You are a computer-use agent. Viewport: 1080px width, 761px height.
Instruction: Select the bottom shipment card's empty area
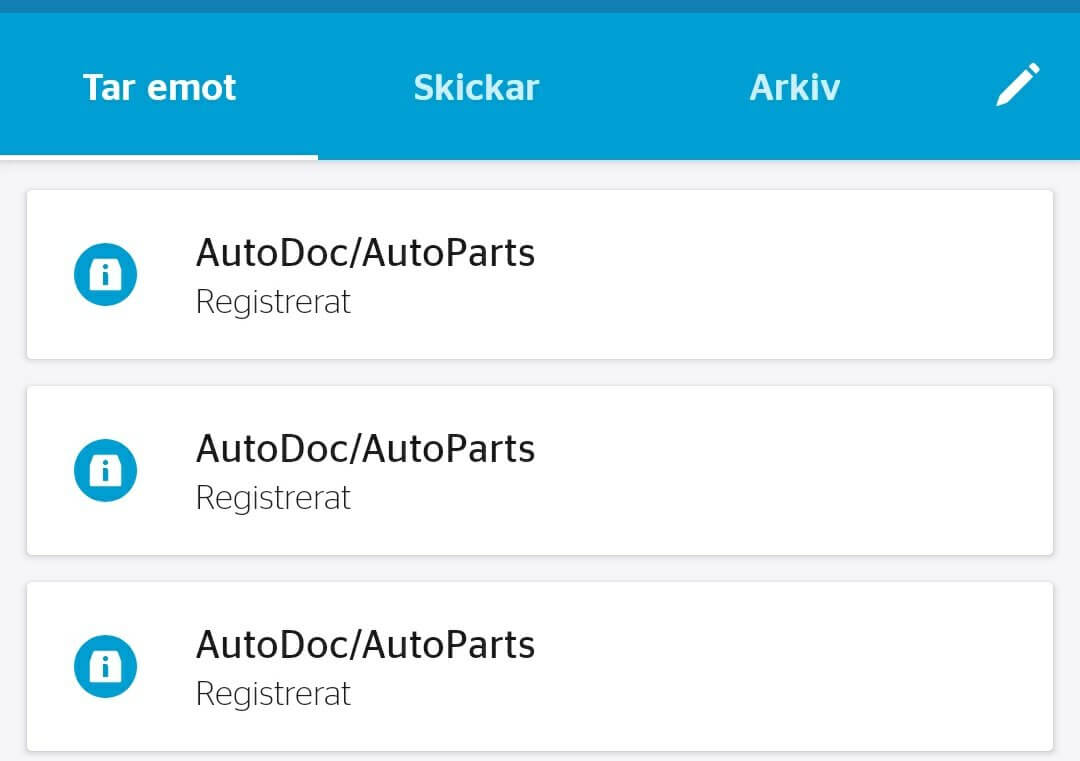(x=792, y=666)
